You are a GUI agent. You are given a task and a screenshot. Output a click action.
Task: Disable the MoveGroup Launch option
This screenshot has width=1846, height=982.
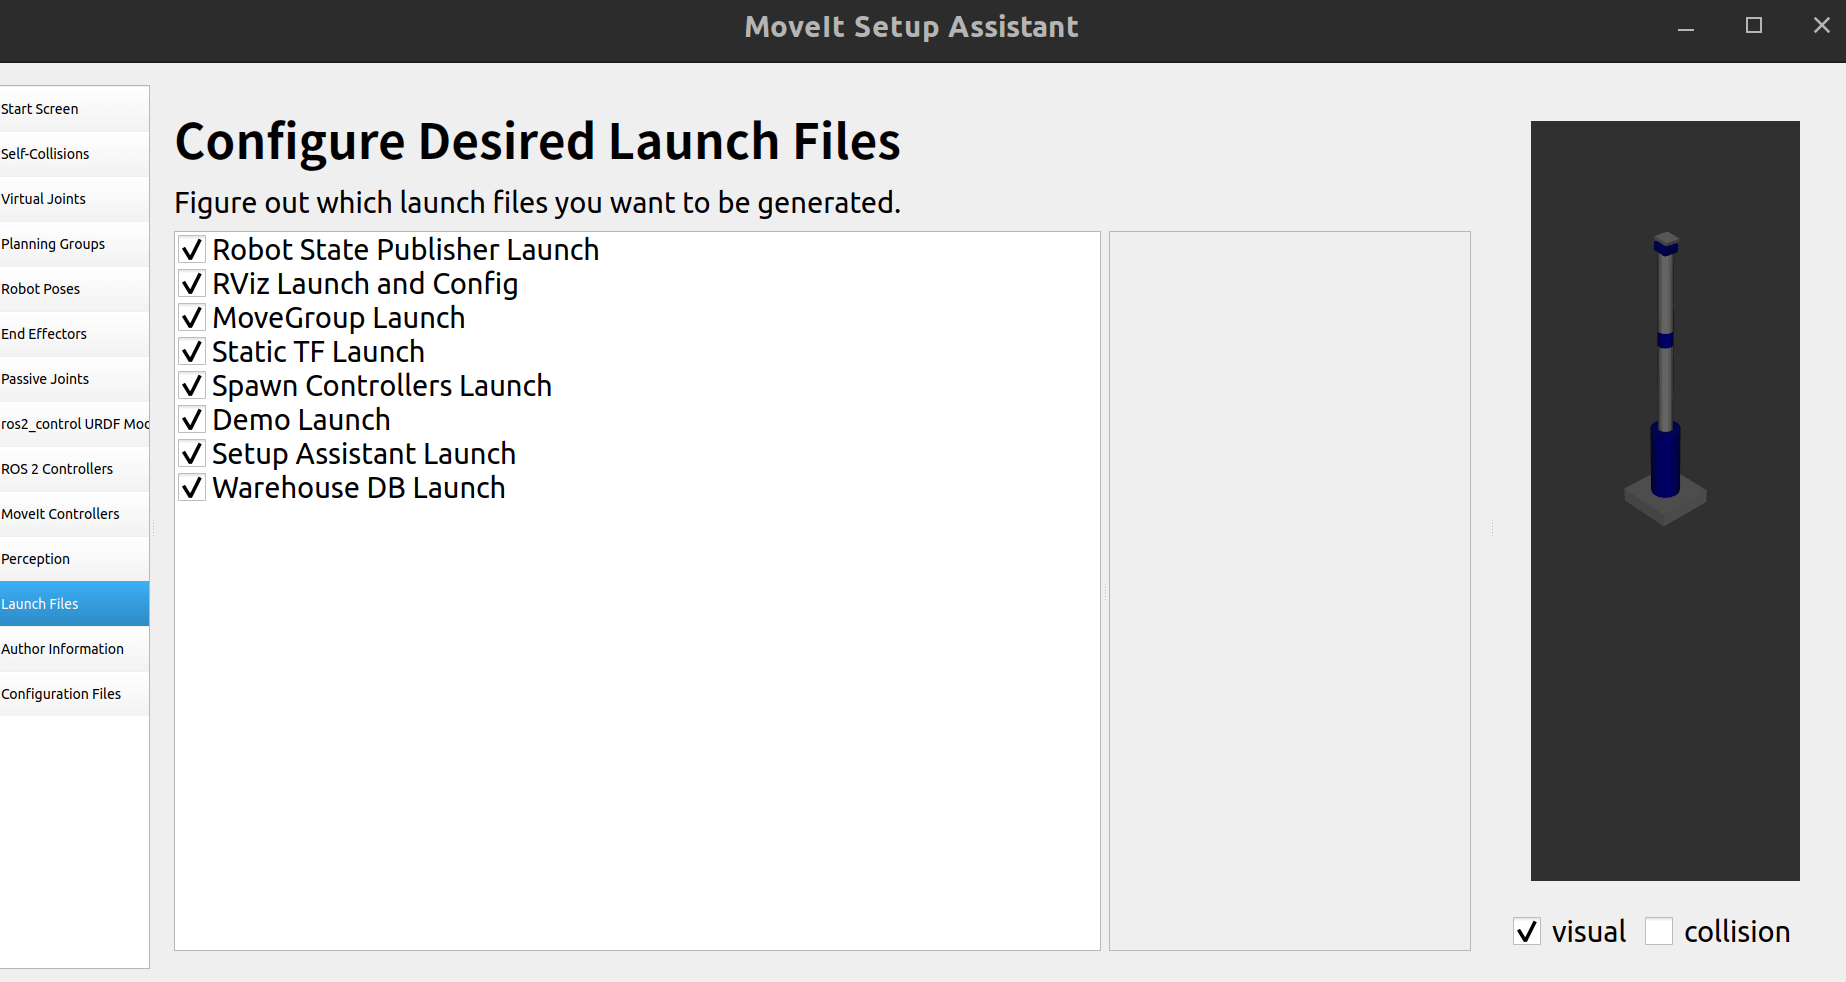[x=192, y=318]
